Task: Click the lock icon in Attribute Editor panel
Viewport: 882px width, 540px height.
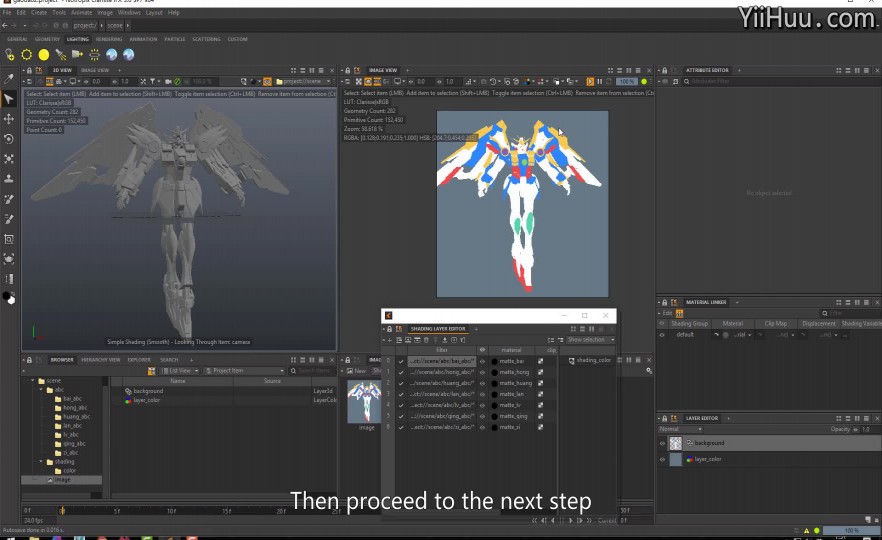Action: point(664,70)
